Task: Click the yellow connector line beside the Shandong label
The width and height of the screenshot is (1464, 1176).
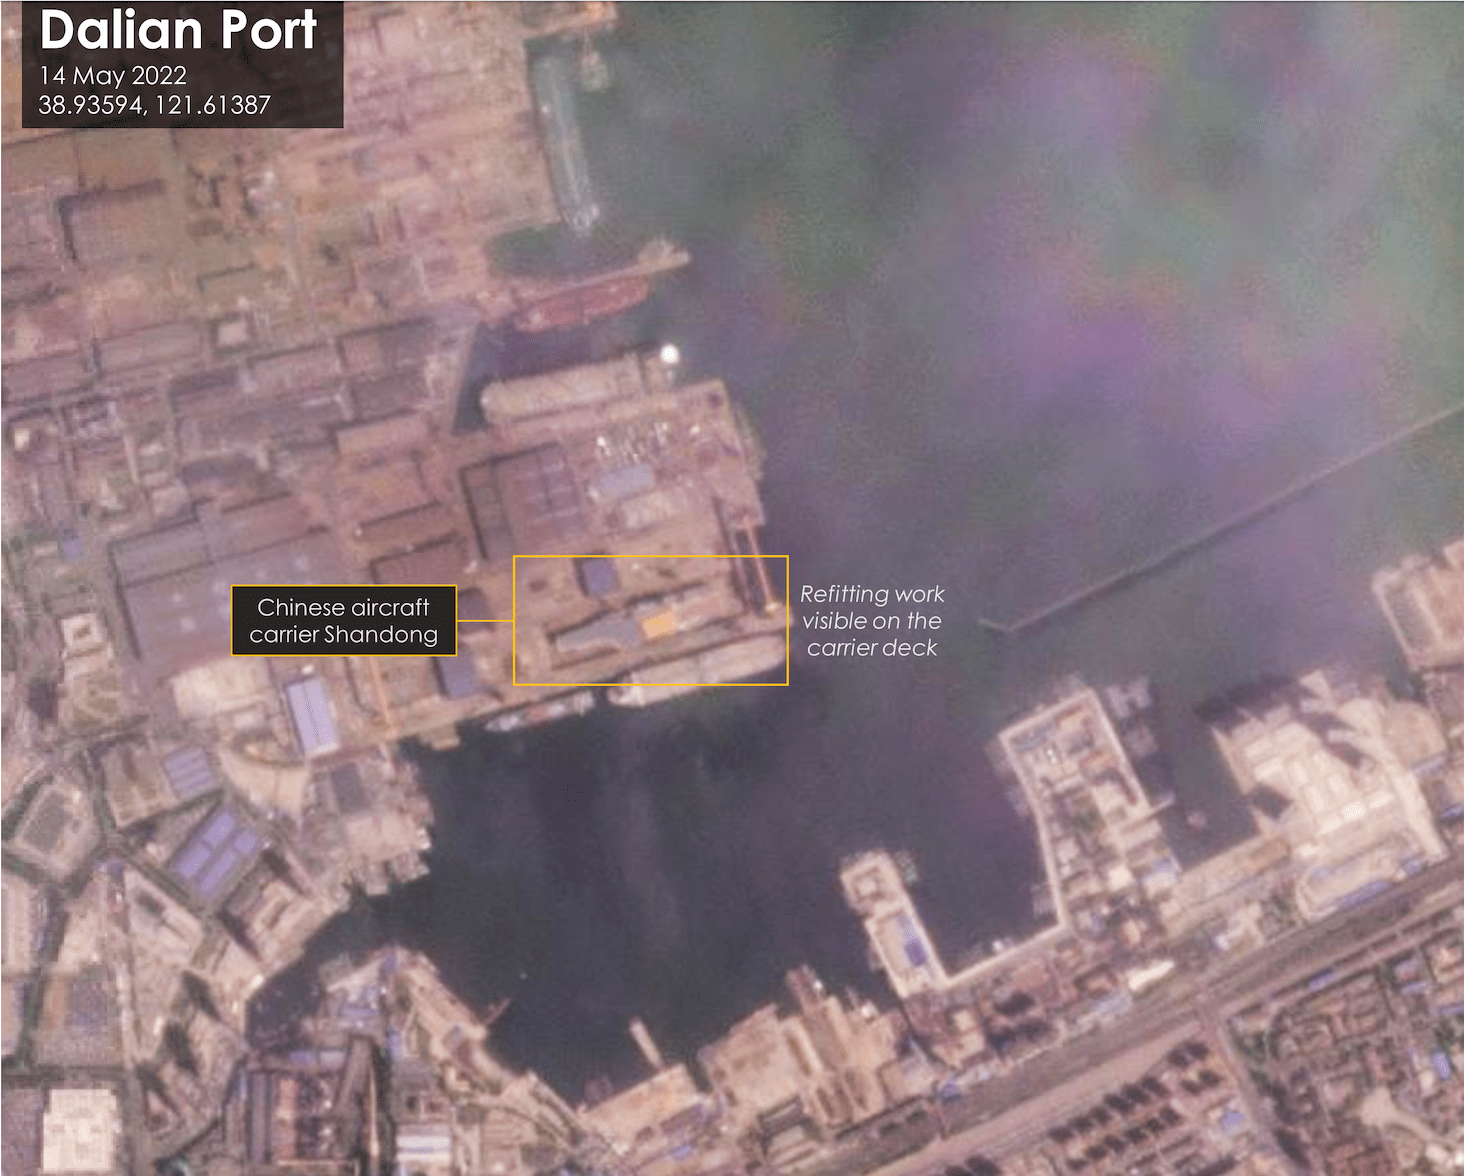Action: tap(485, 621)
